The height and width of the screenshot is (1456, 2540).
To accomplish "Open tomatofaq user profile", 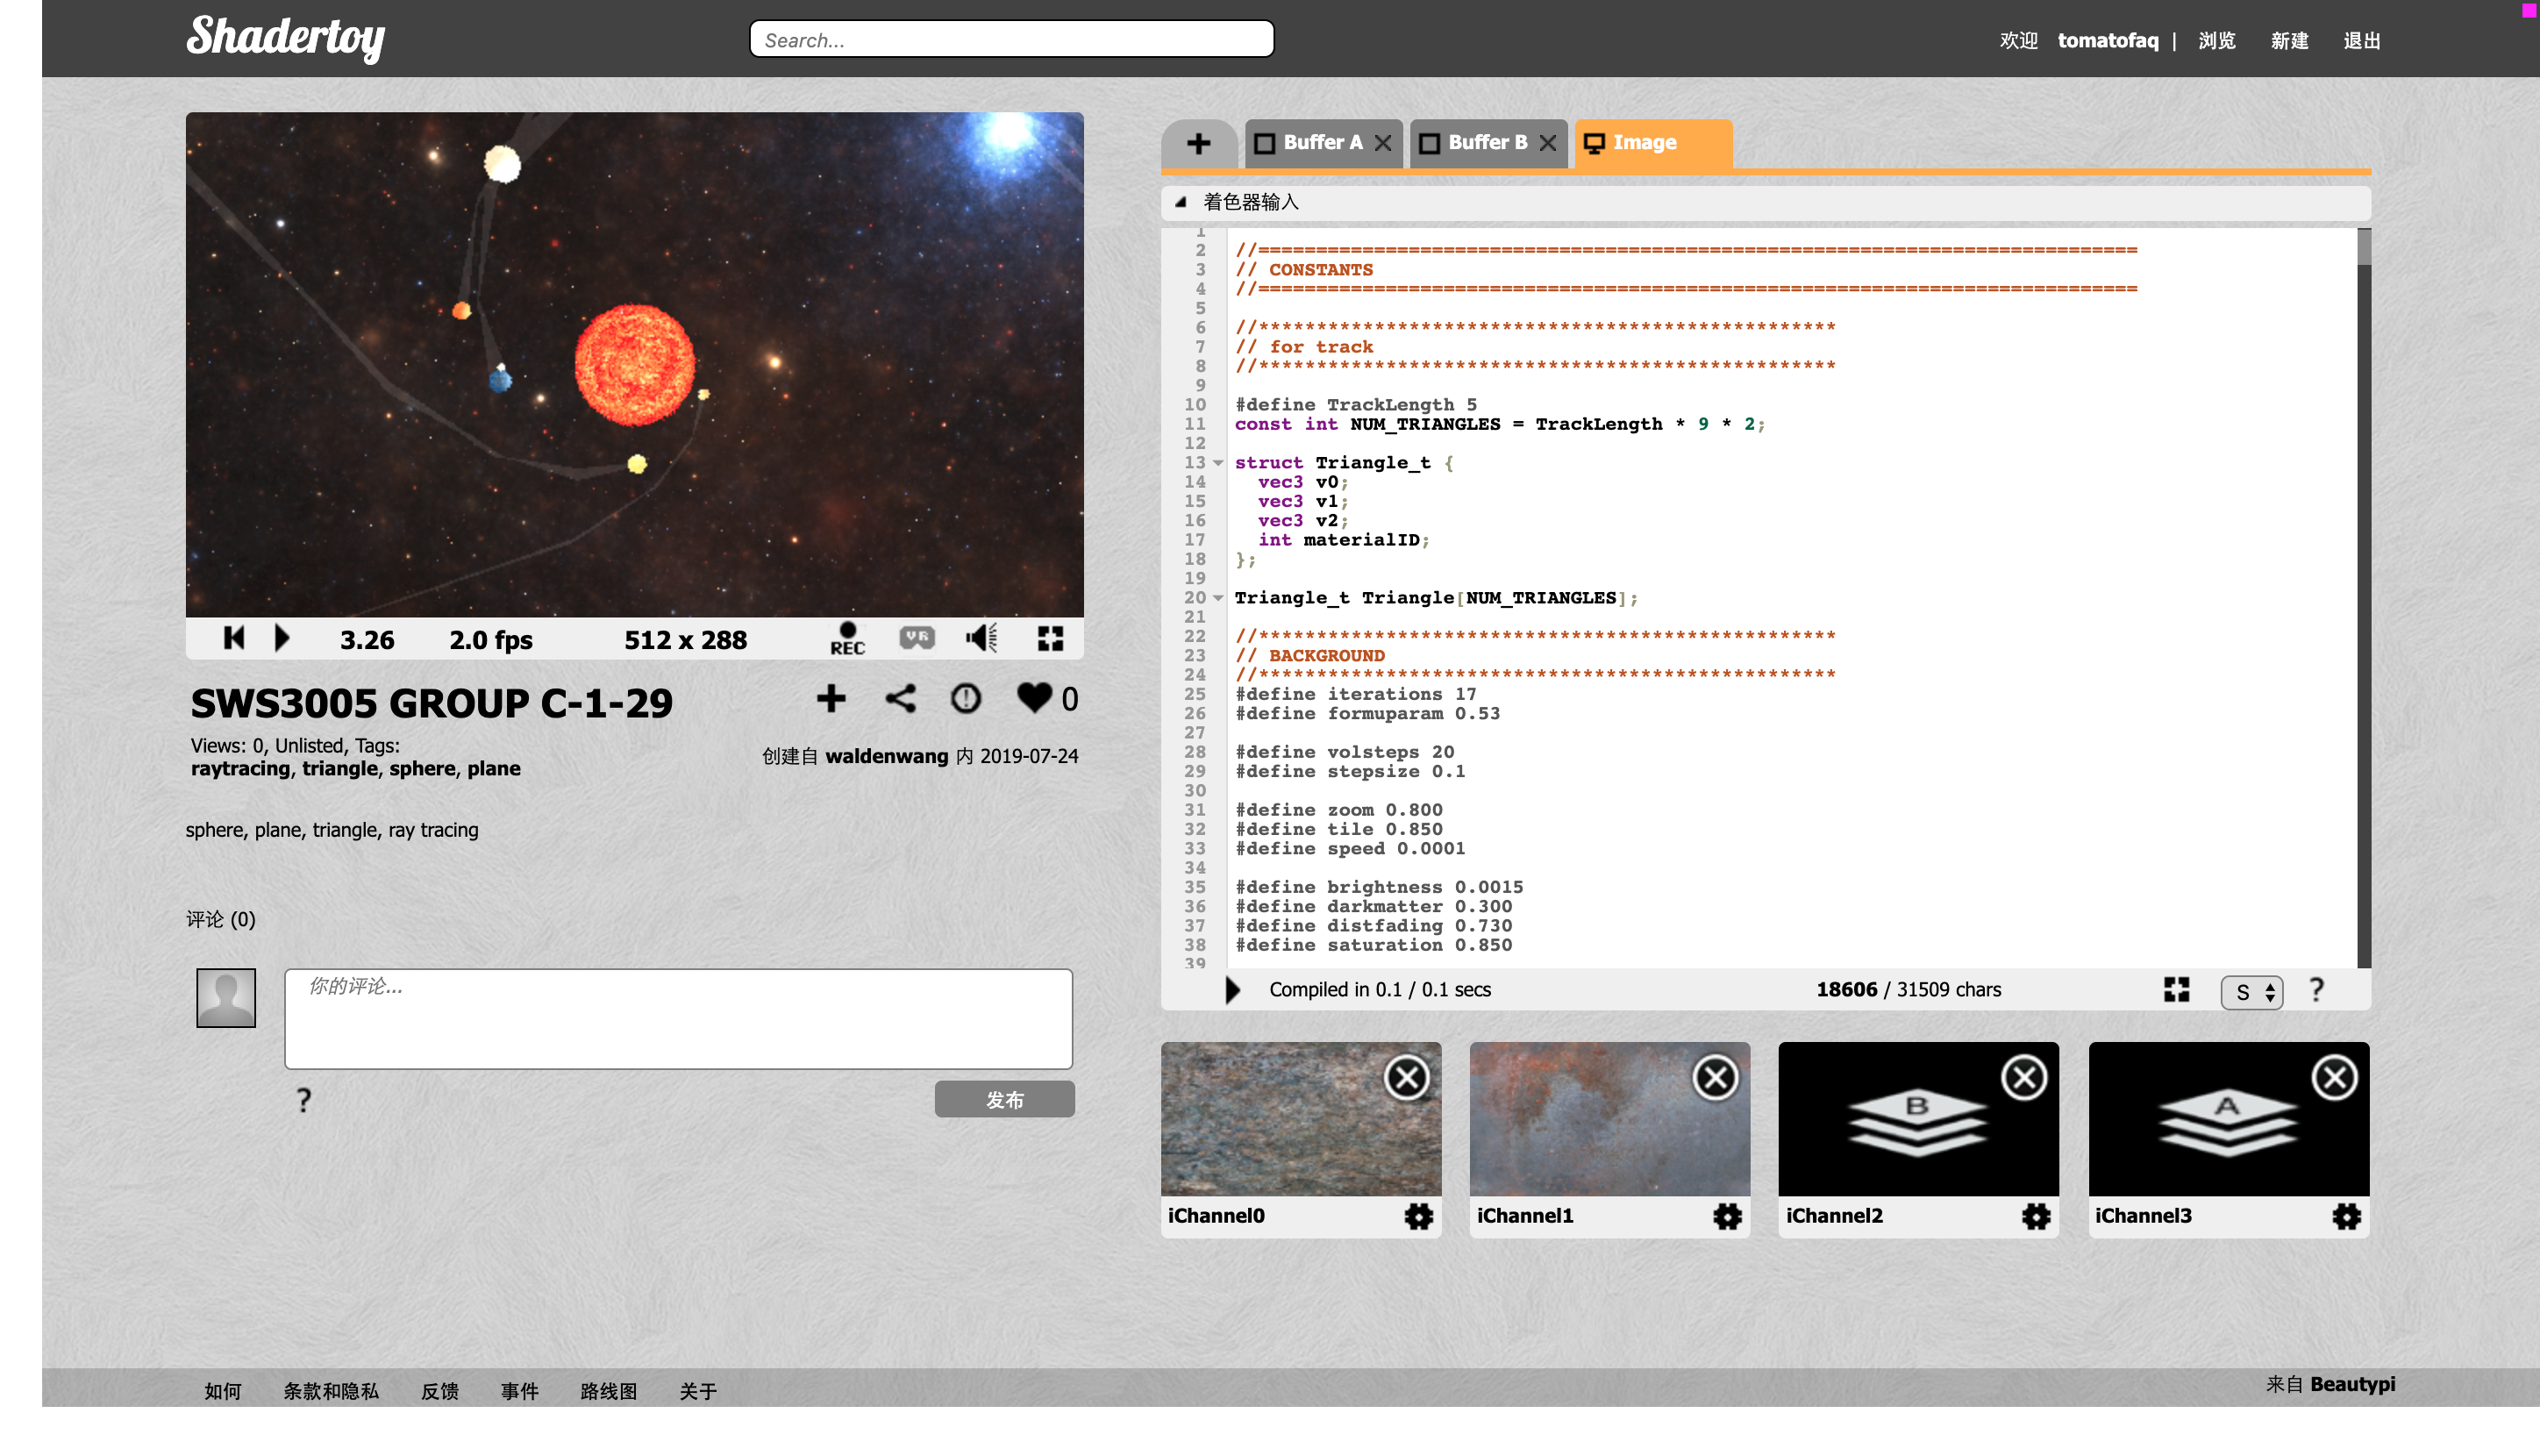I will tap(2107, 40).
